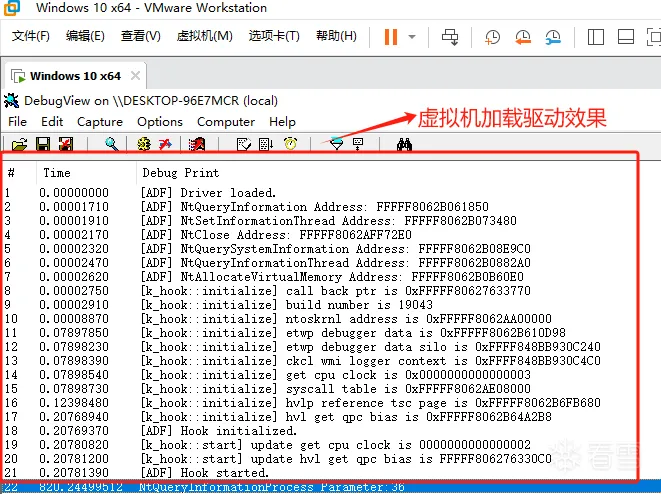Select the 'etwp debugger data silo' row
The height and width of the screenshot is (494, 661).
320,346
